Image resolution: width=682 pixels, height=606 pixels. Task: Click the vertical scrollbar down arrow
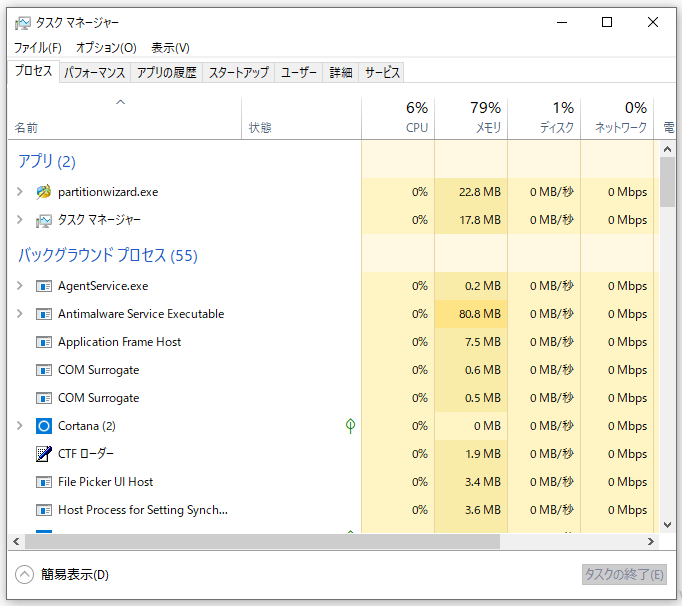click(667, 525)
